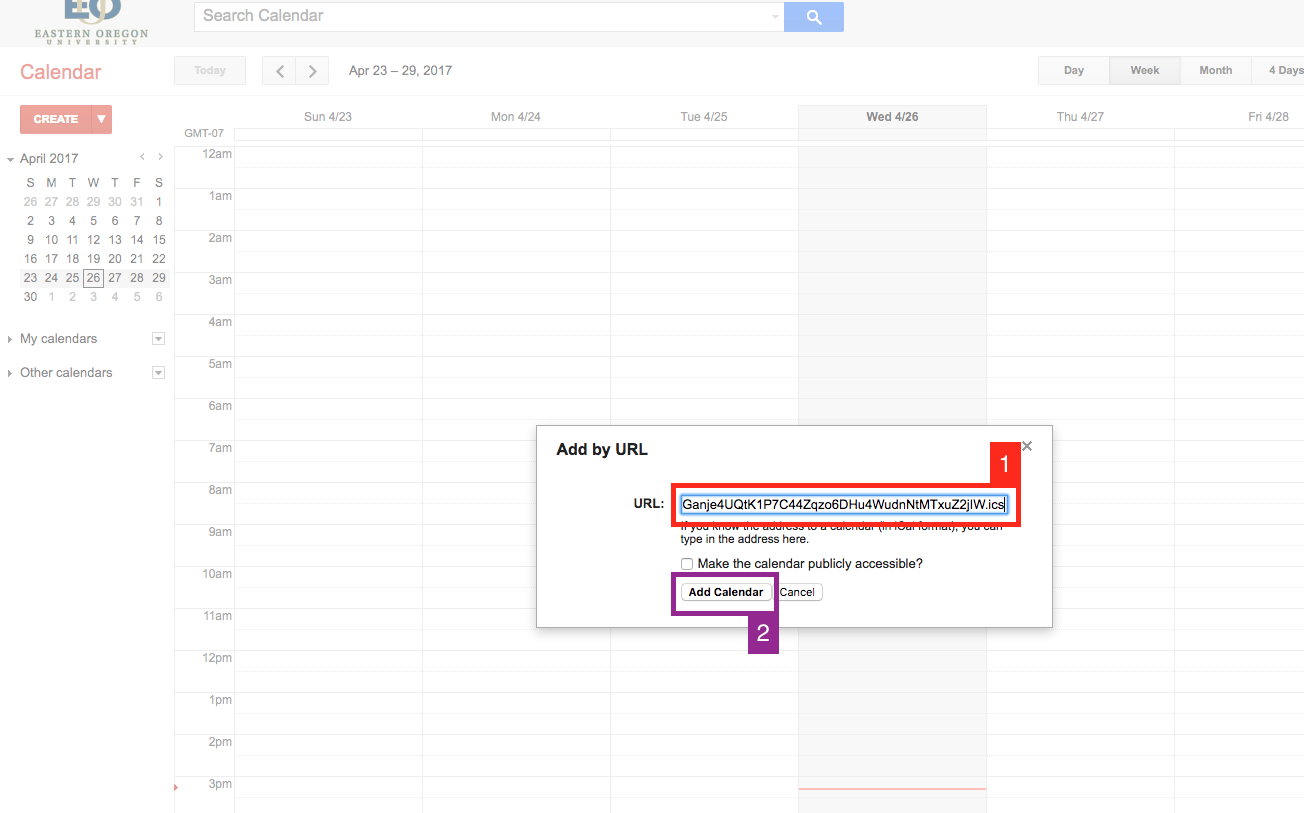Select April 21 in mini calendar
The height and width of the screenshot is (813, 1304).
pyautogui.click(x=137, y=259)
